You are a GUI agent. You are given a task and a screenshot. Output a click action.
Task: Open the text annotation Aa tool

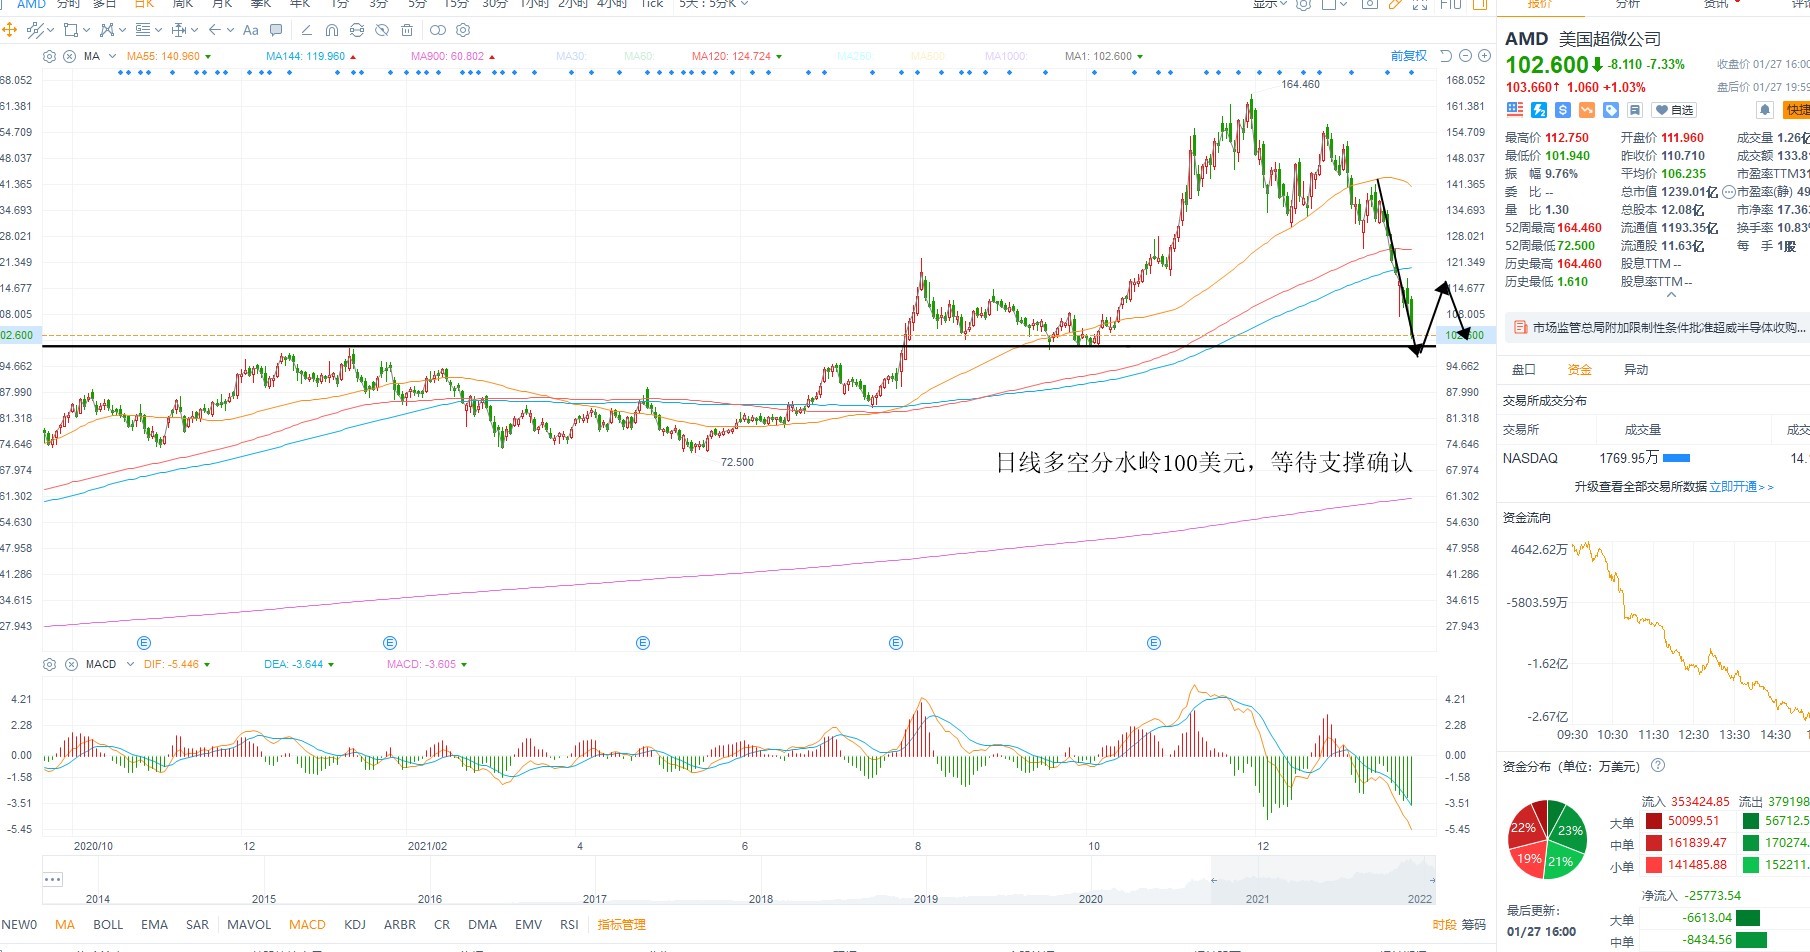[251, 30]
